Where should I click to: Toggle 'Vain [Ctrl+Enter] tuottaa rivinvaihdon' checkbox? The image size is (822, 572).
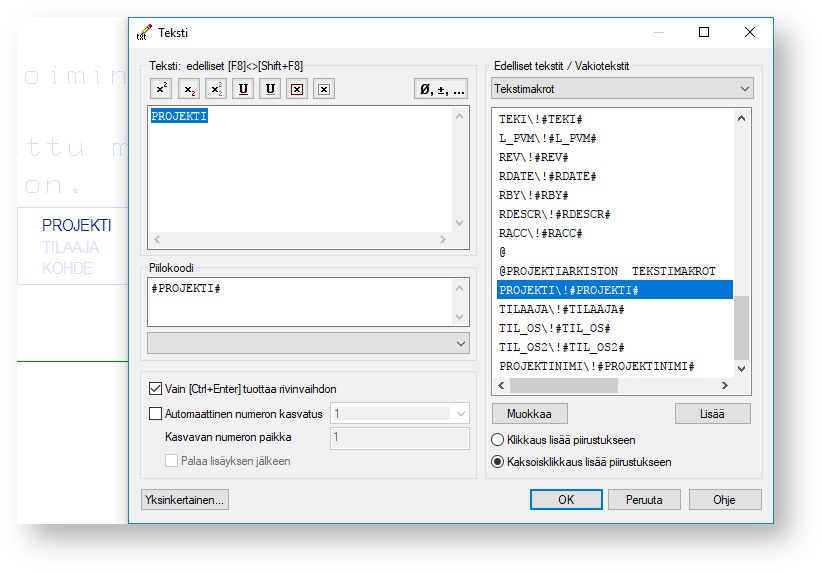point(156,388)
